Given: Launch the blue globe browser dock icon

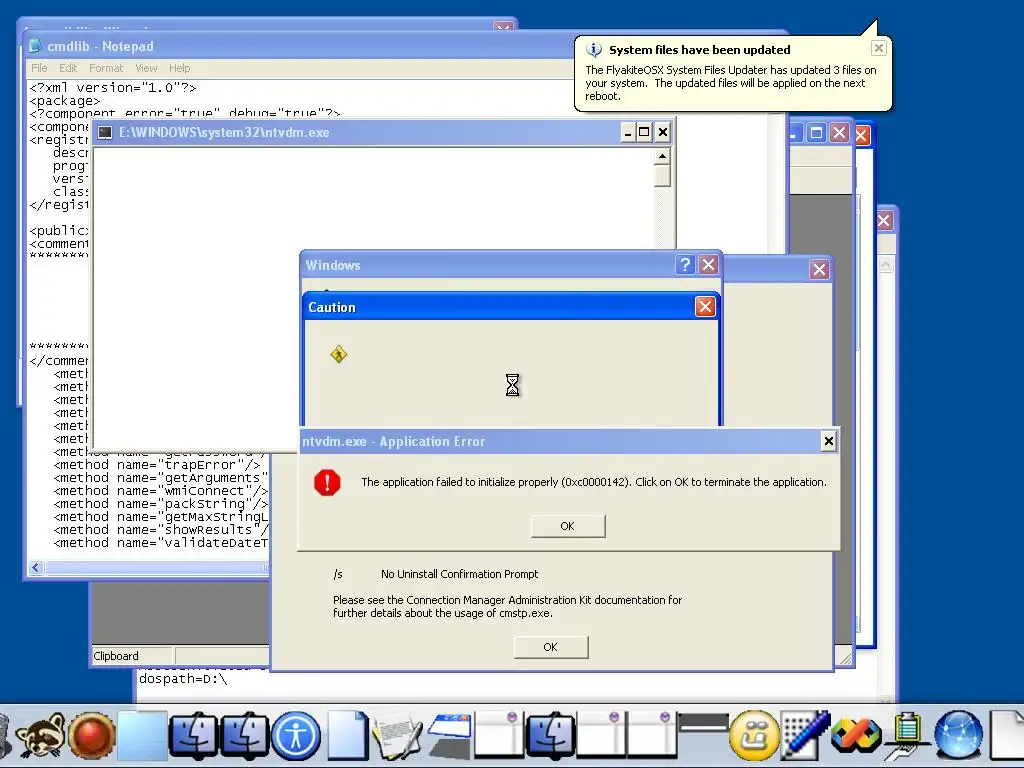Looking at the screenshot, I should (x=958, y=737).
